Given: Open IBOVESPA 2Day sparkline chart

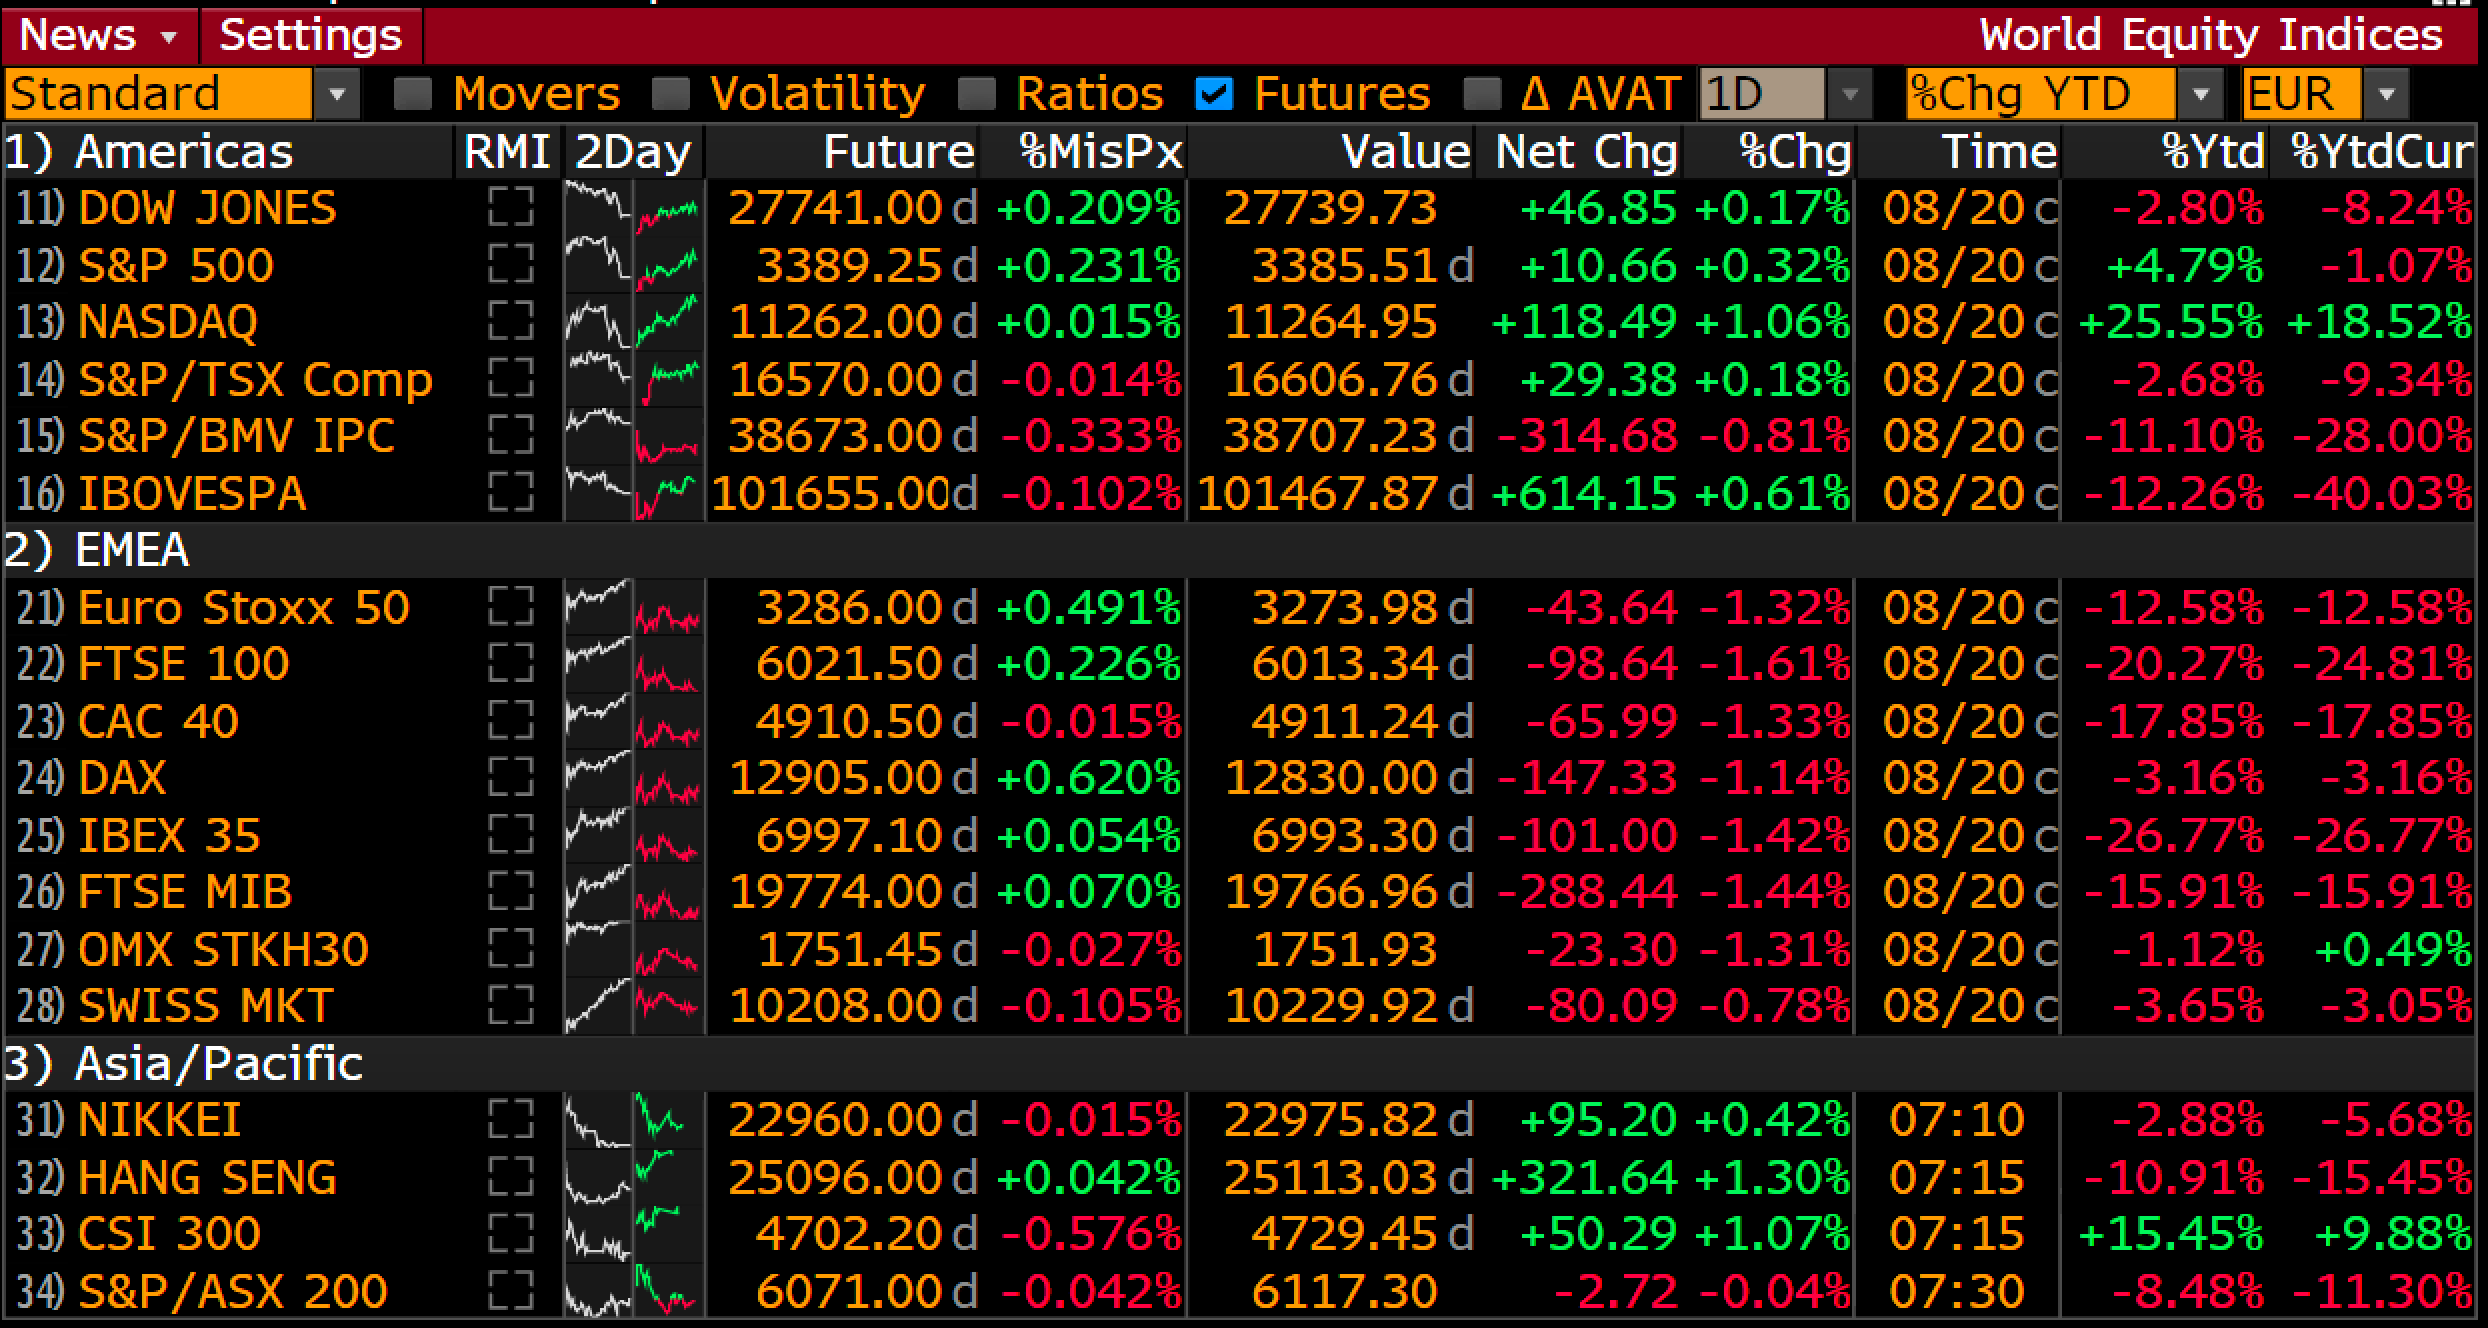Looking at the screenshot, I should pyautogui.click(x=634, y=493).
